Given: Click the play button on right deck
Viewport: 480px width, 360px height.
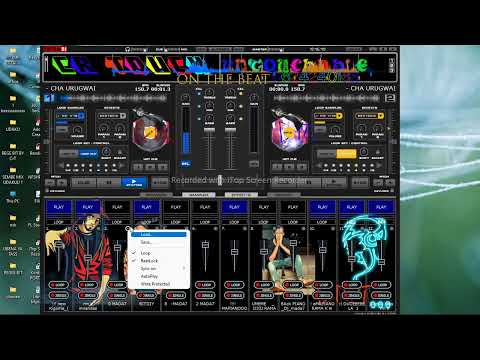Looking at the screenshot, I should coord(334,182).
